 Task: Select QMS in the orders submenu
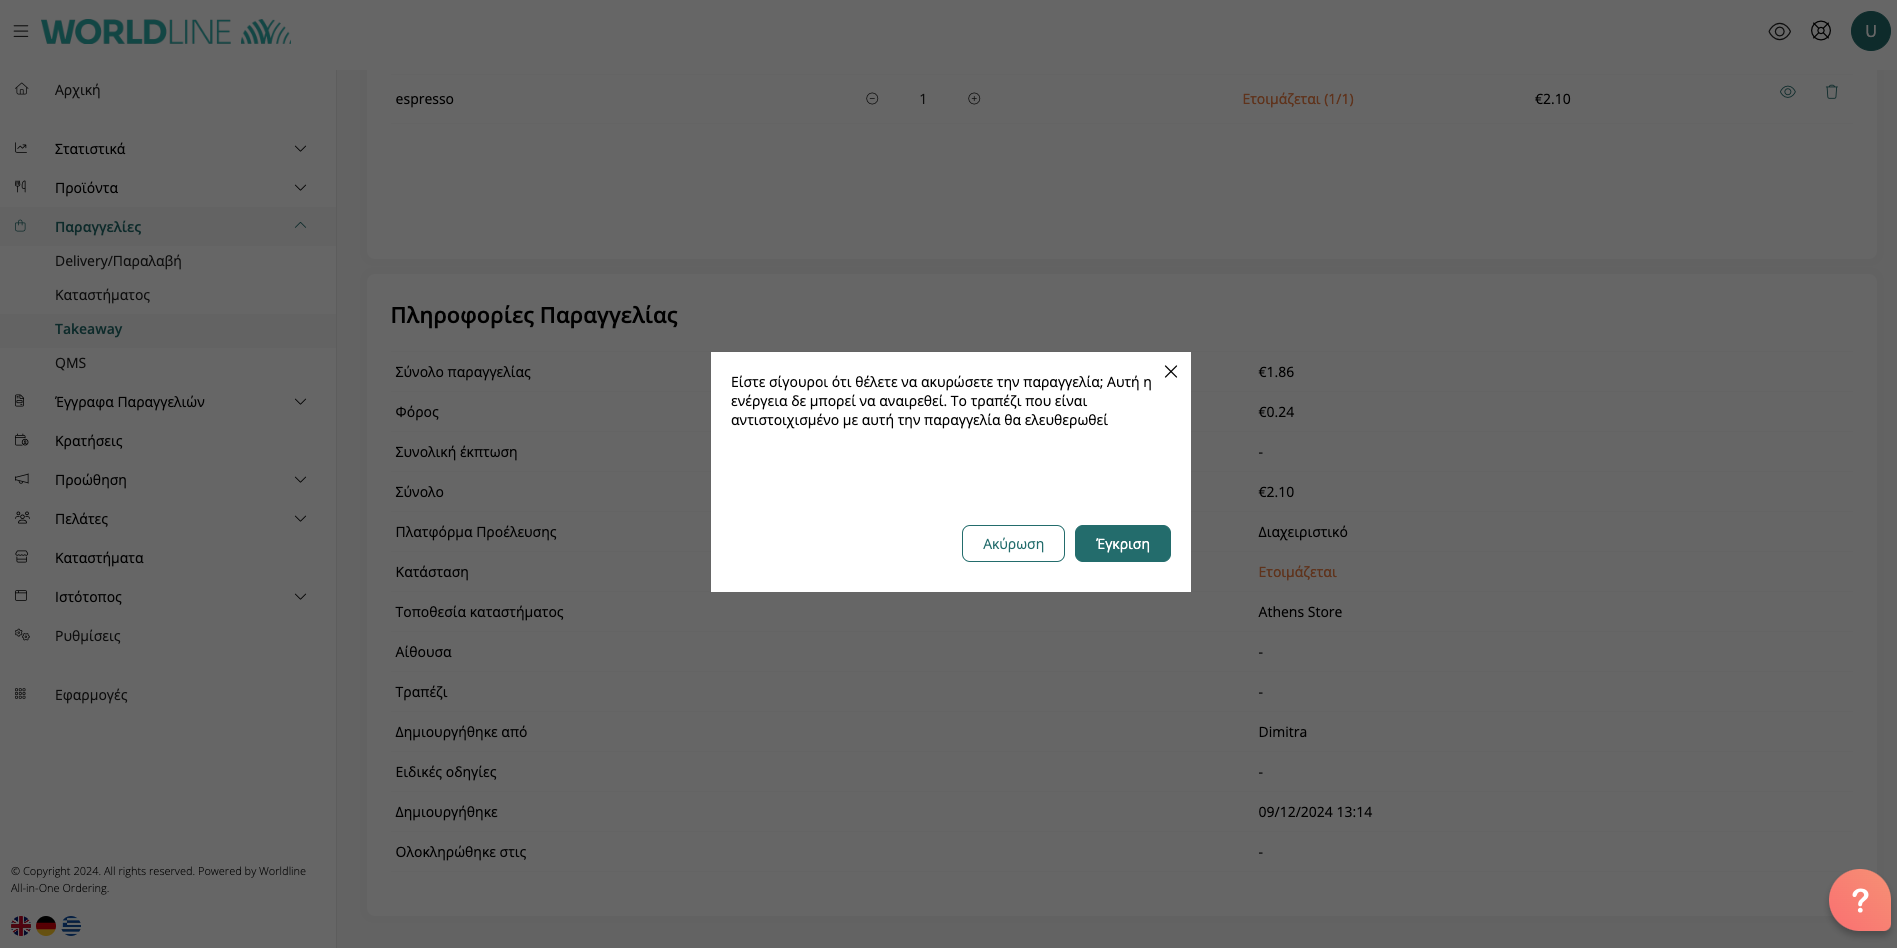[71, 363]
